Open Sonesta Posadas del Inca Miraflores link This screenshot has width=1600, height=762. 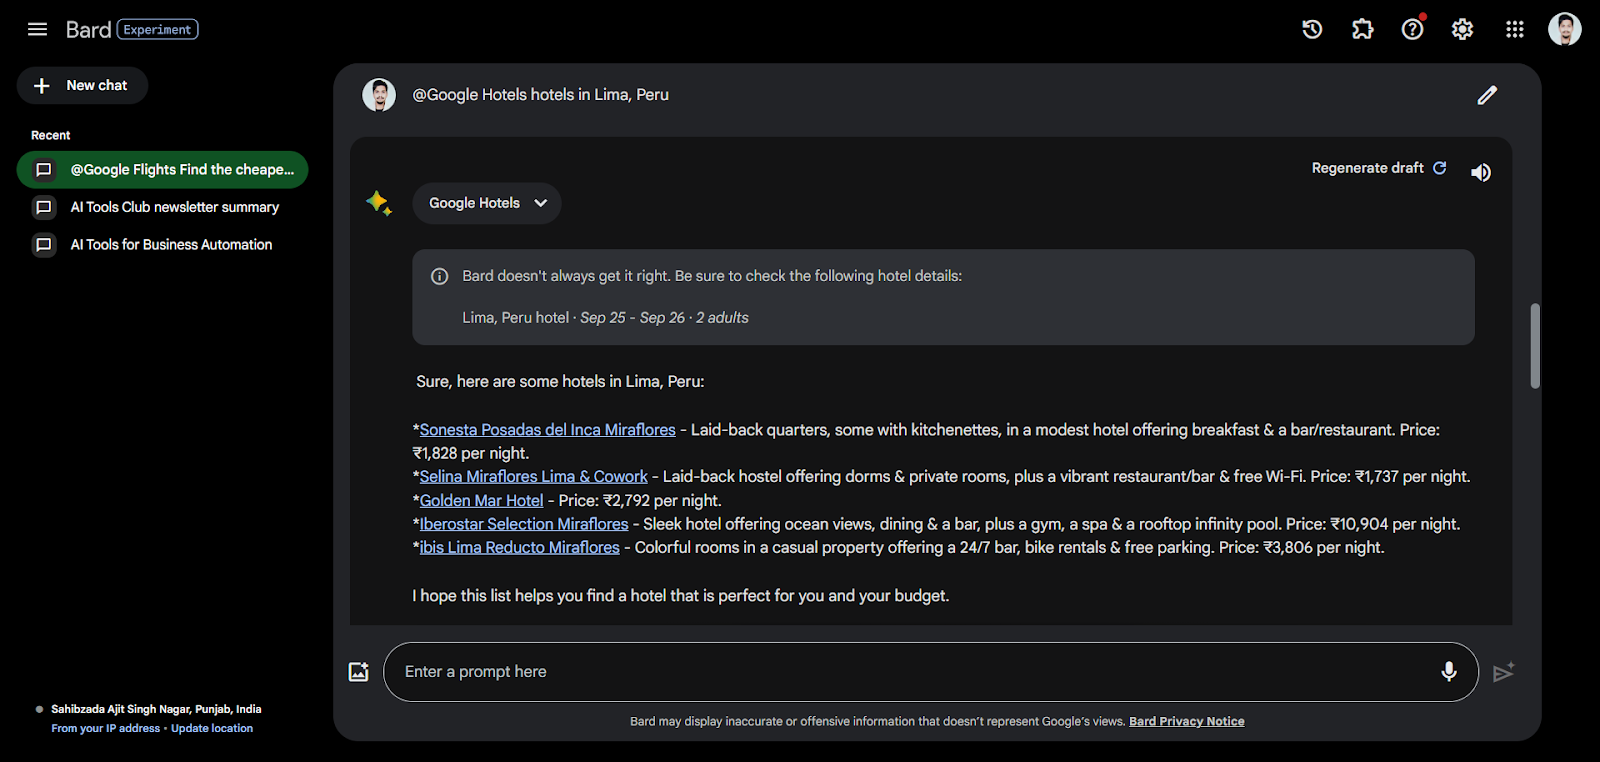(547, 430)
